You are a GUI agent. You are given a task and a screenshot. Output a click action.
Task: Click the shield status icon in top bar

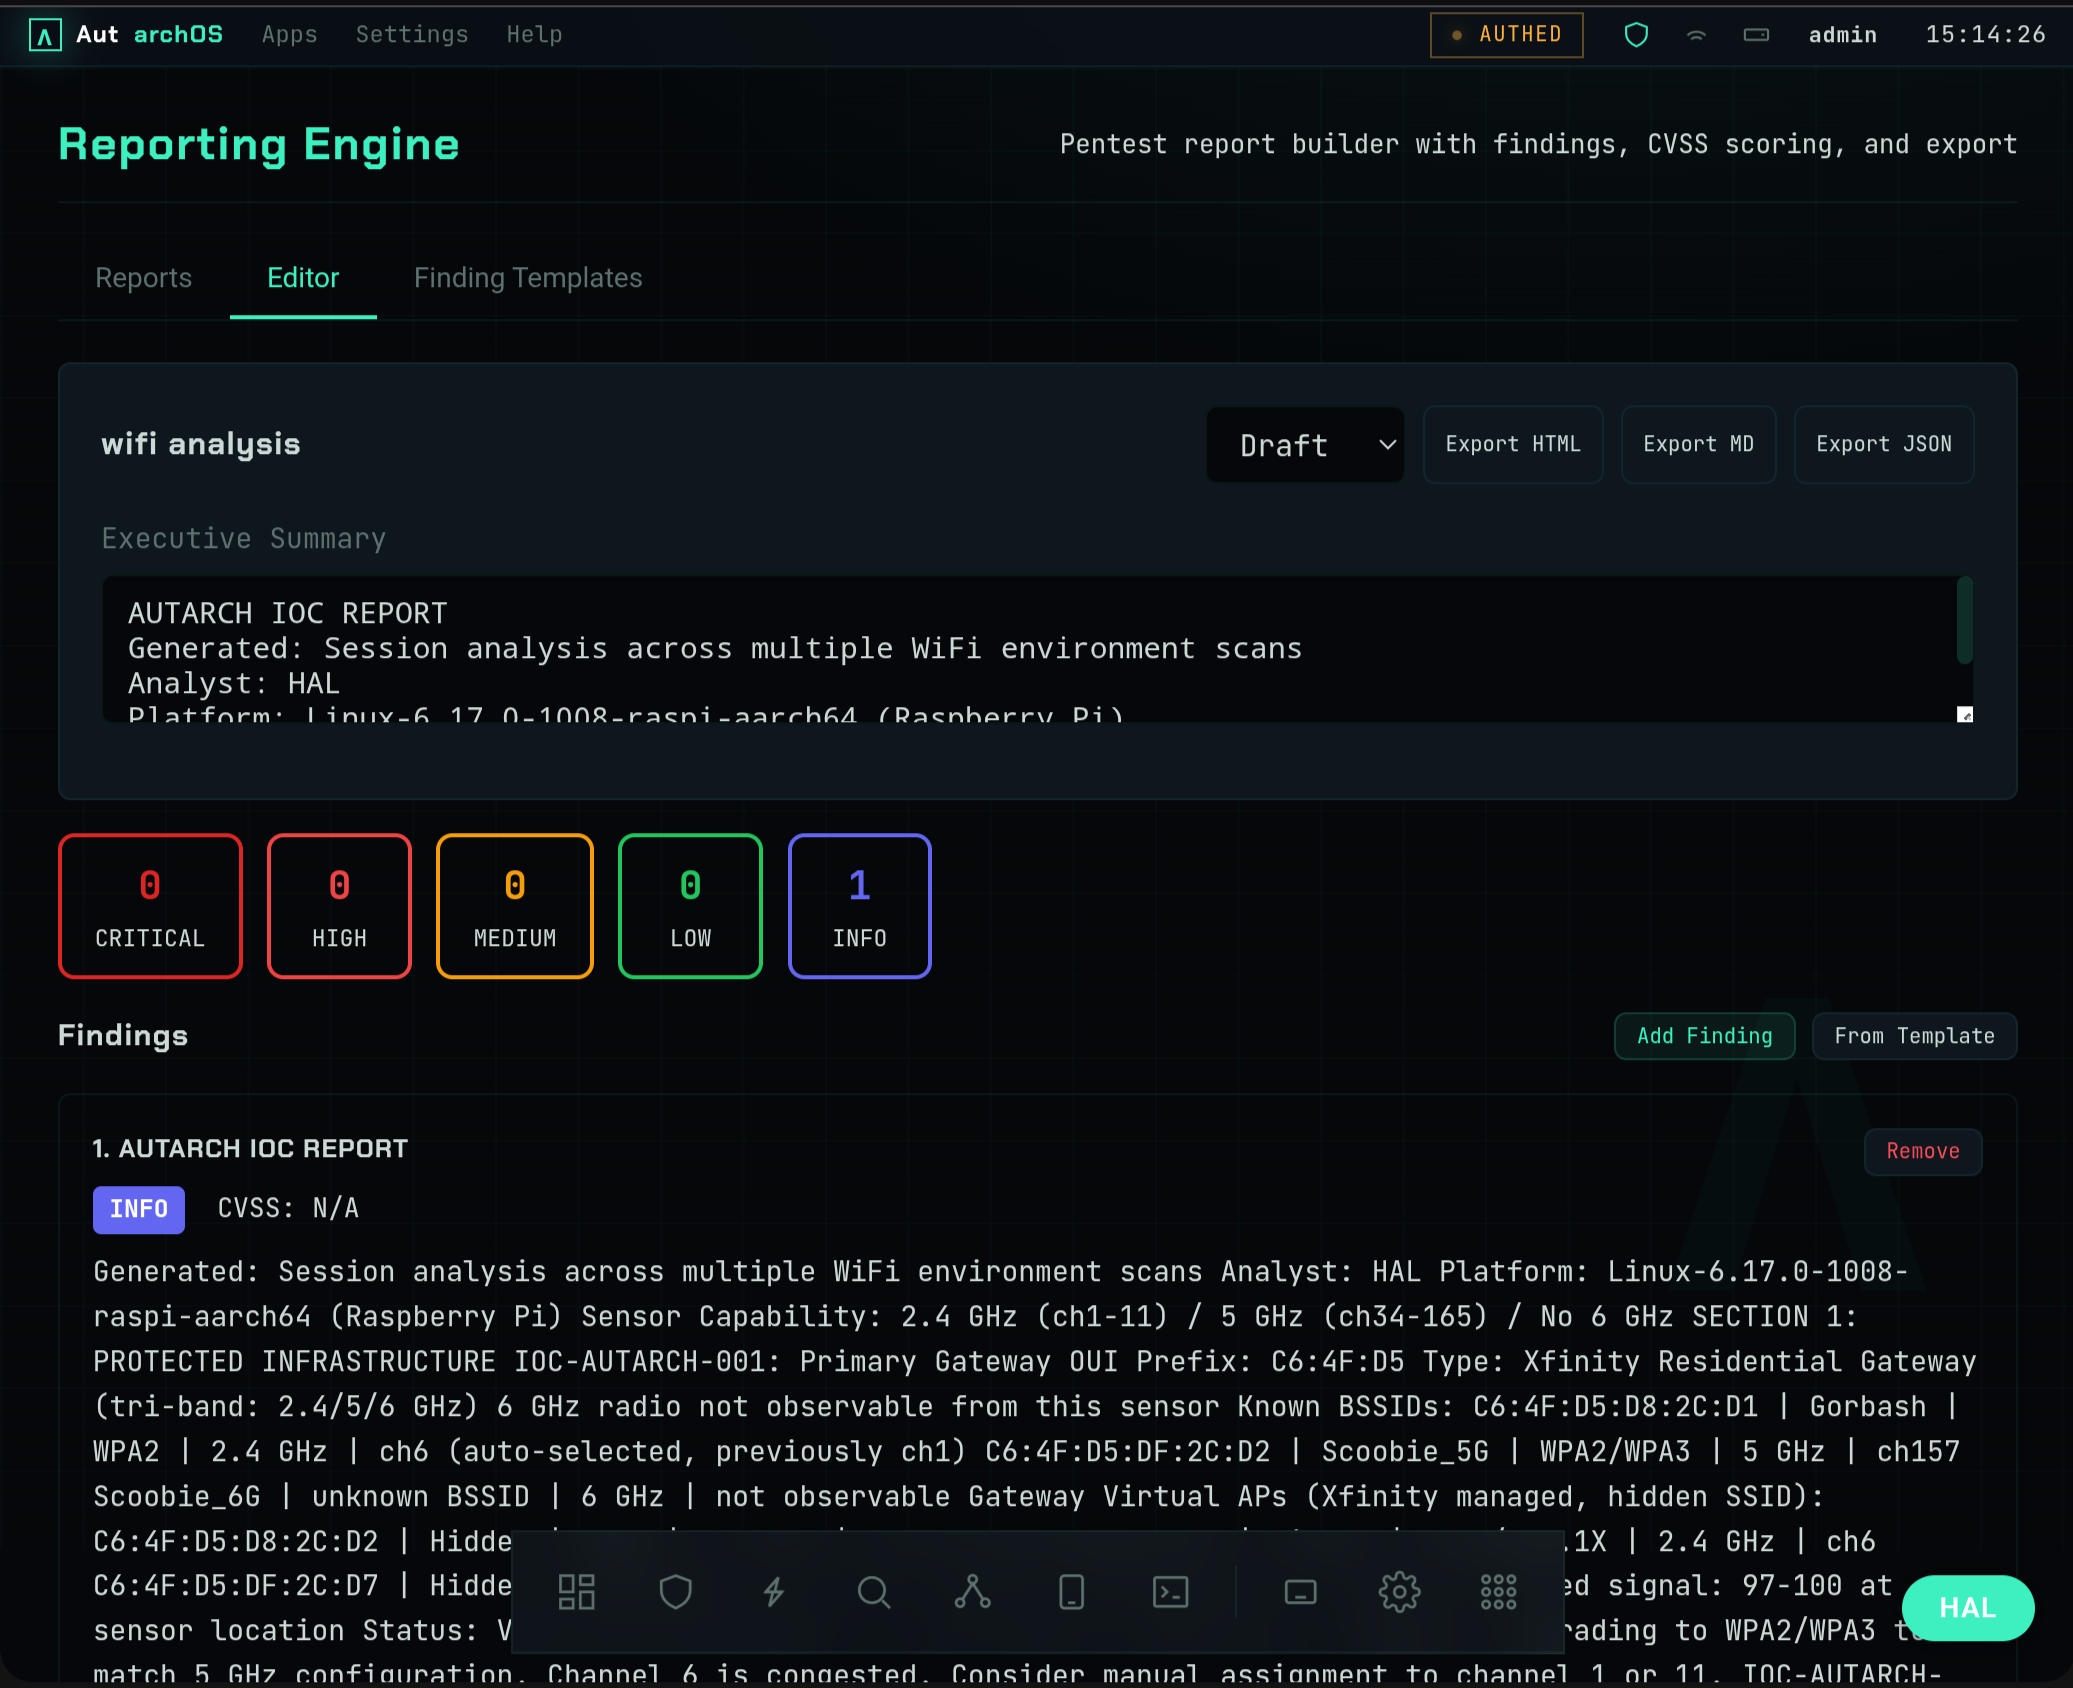tap(1636, 35)
